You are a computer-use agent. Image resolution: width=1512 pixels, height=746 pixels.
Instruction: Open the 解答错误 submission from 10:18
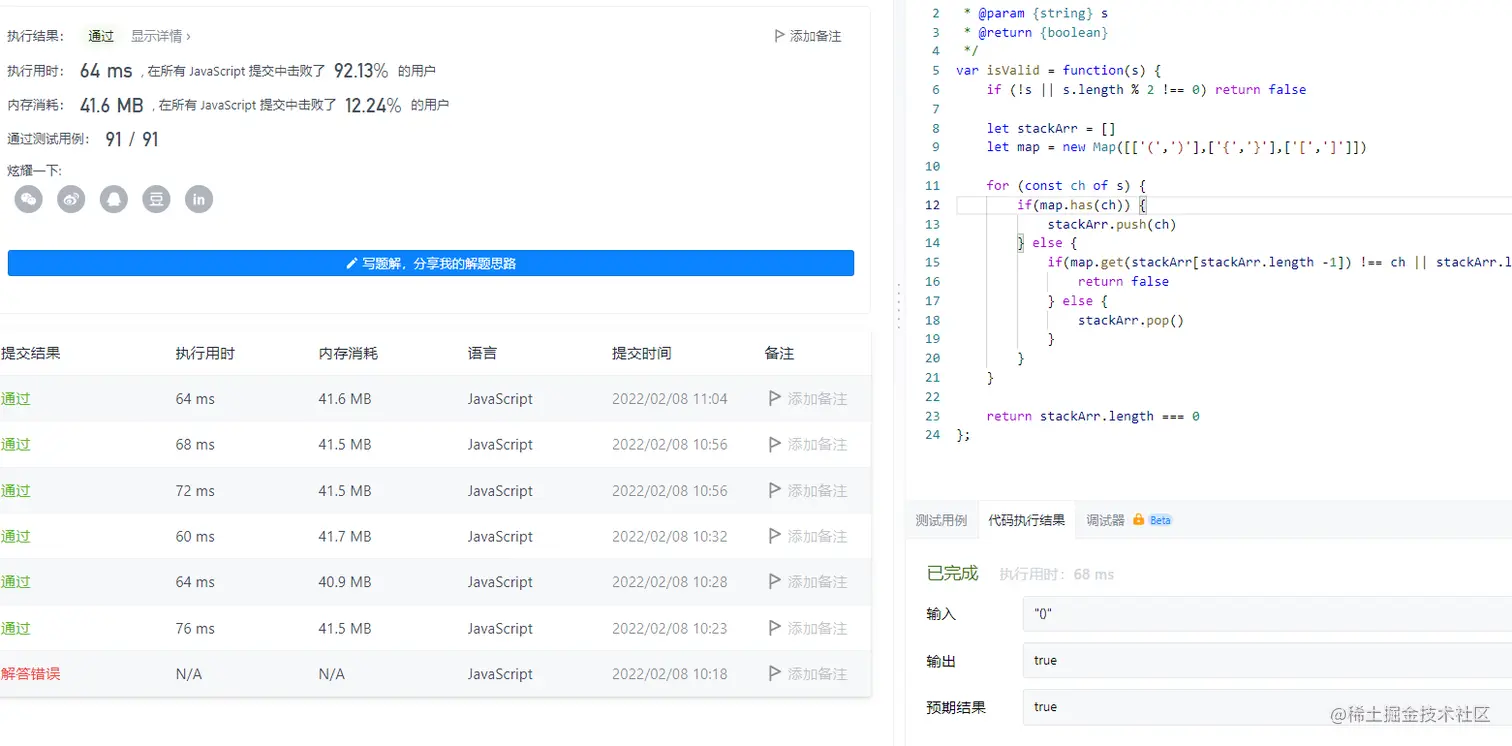tap(31, 674)
